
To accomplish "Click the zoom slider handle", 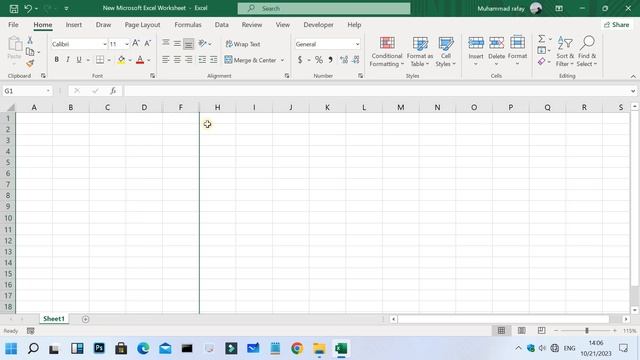I will 587,331.
